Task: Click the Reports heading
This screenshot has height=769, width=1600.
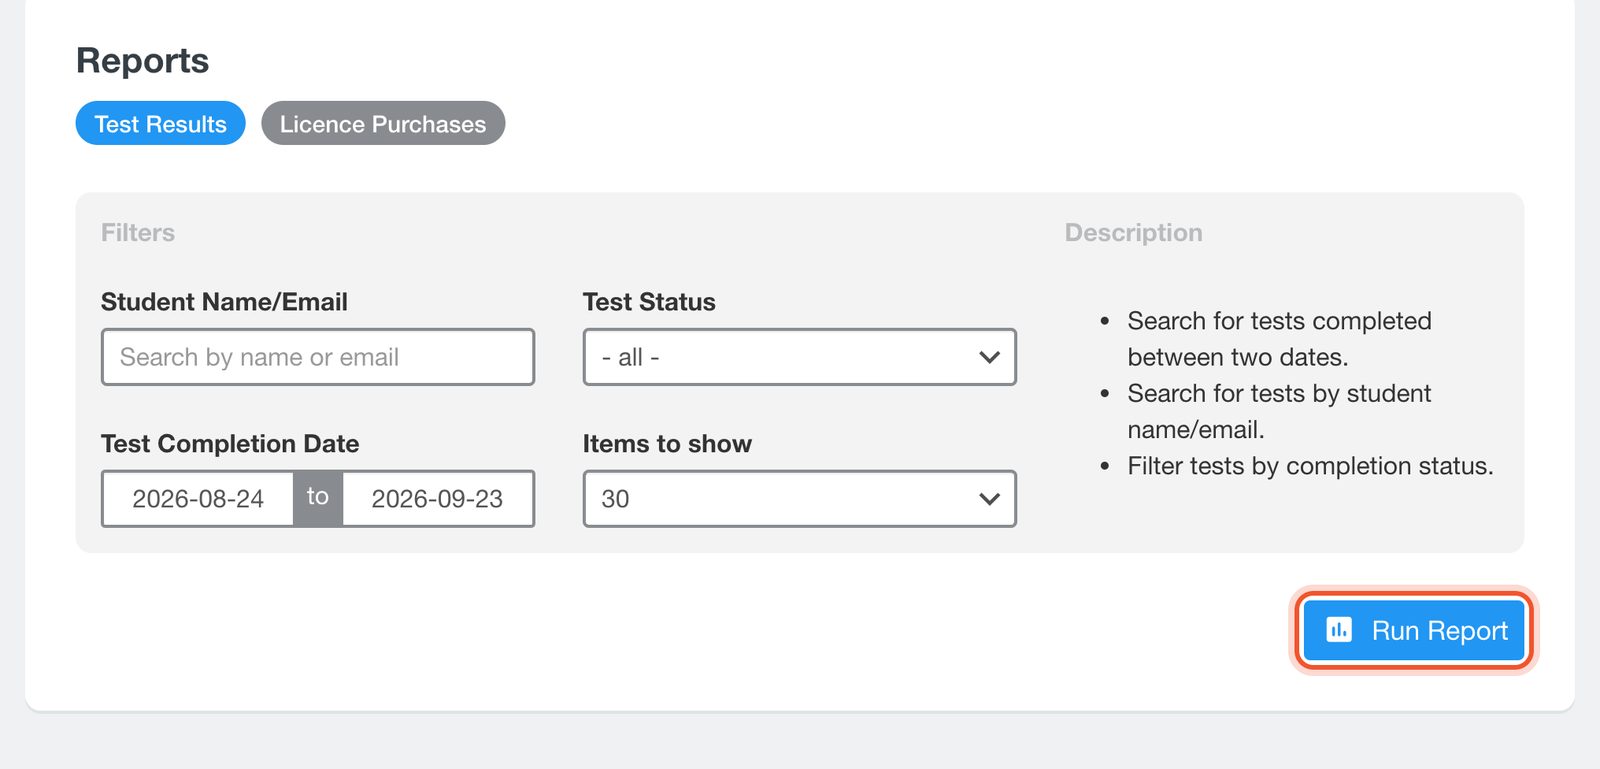Action: 143,61
